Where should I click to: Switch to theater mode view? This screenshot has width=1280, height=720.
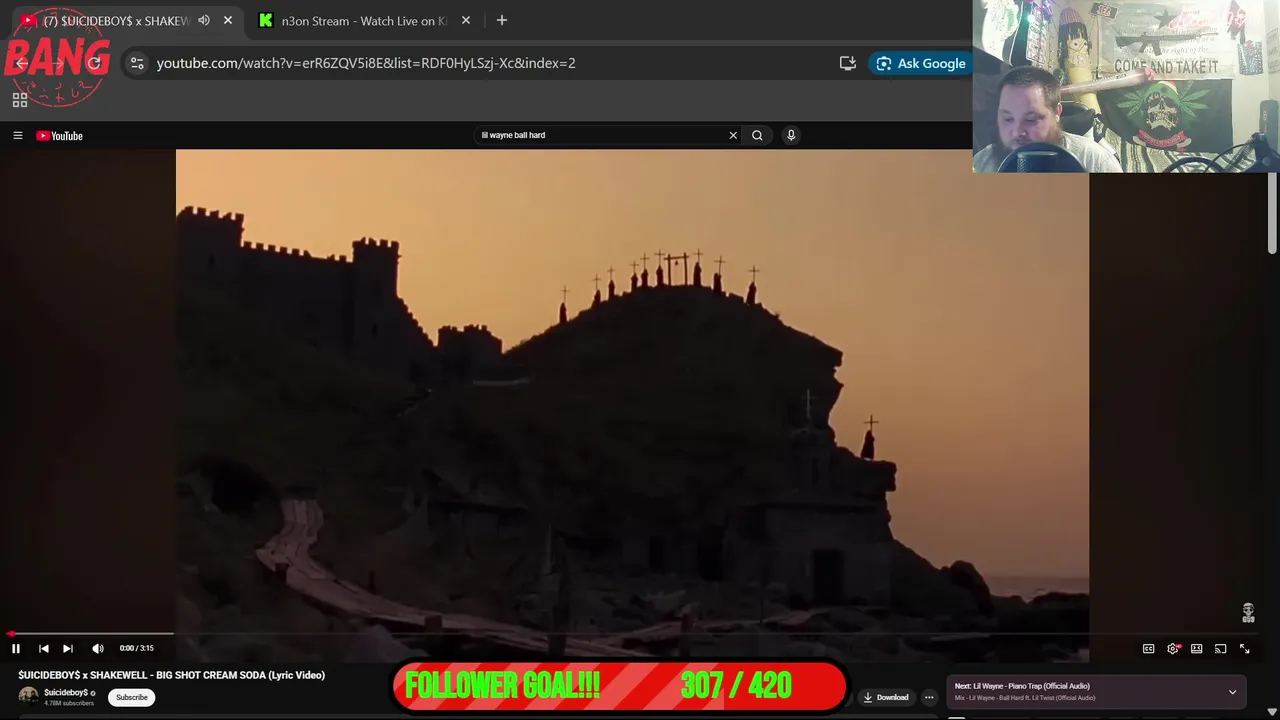click(x=1196, y=649)
